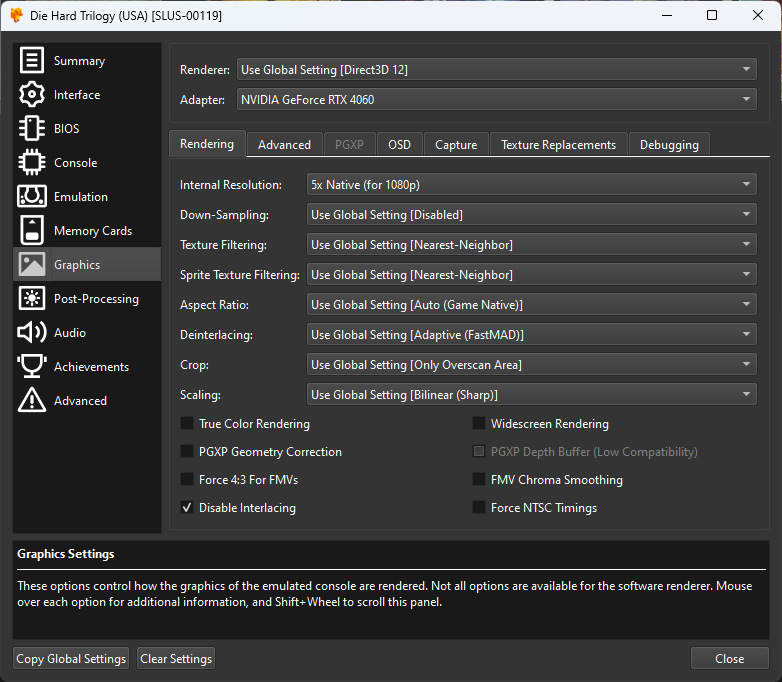This screenshot has height=682, width=782.
Task: Open the Summary page icon
Action: coord(32,60)
